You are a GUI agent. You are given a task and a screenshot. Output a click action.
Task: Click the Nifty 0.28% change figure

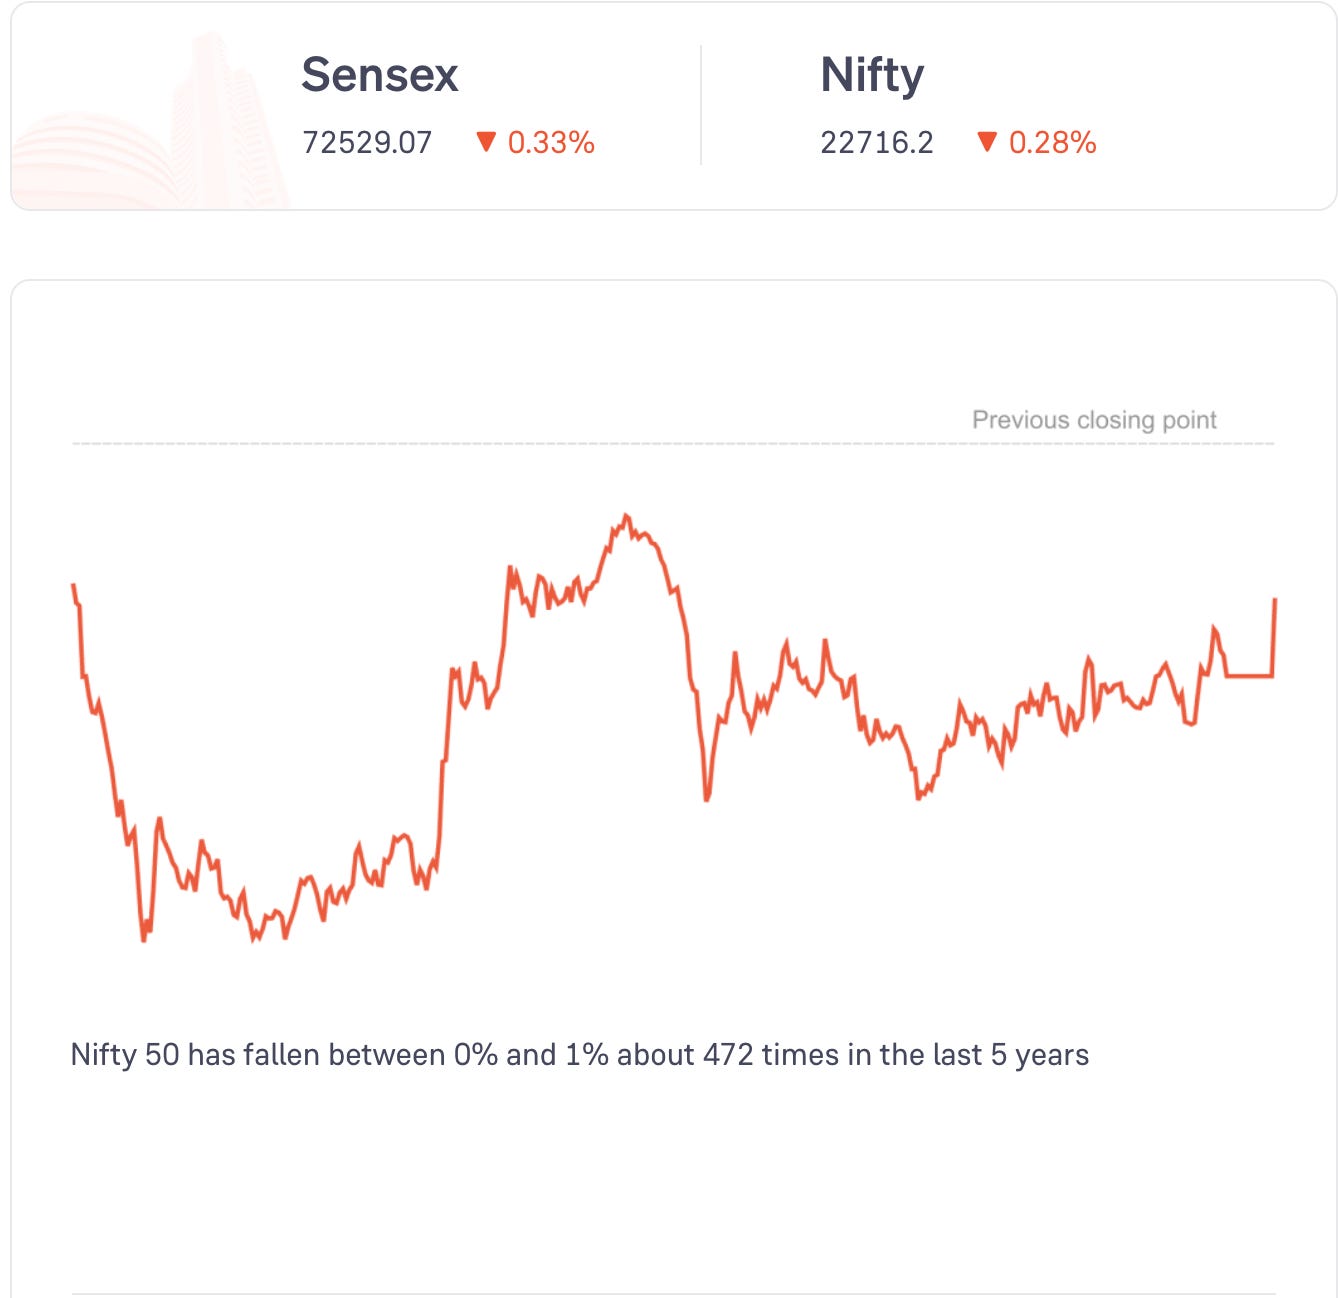[1052, 143]
